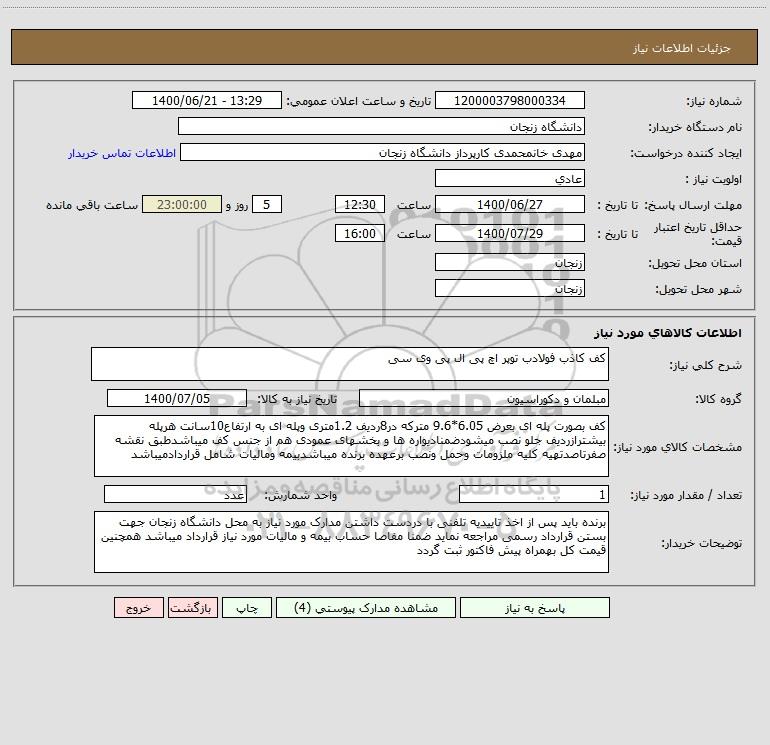Click the label 'تاریخ و ساعت اعلان عمومی:'
Screen dimensions: 770x745
[359, 101]
